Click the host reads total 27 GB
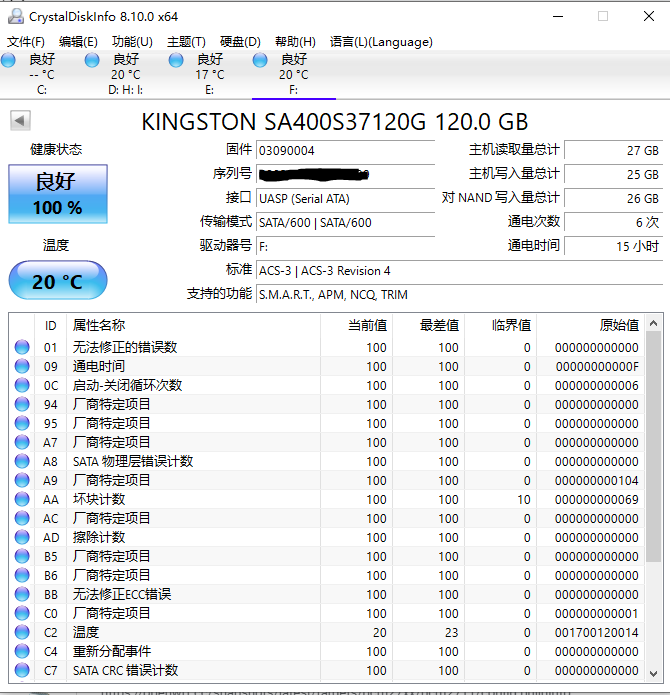Screen dimensions: 670x695 pyautogui.click(x=613, y=150)
